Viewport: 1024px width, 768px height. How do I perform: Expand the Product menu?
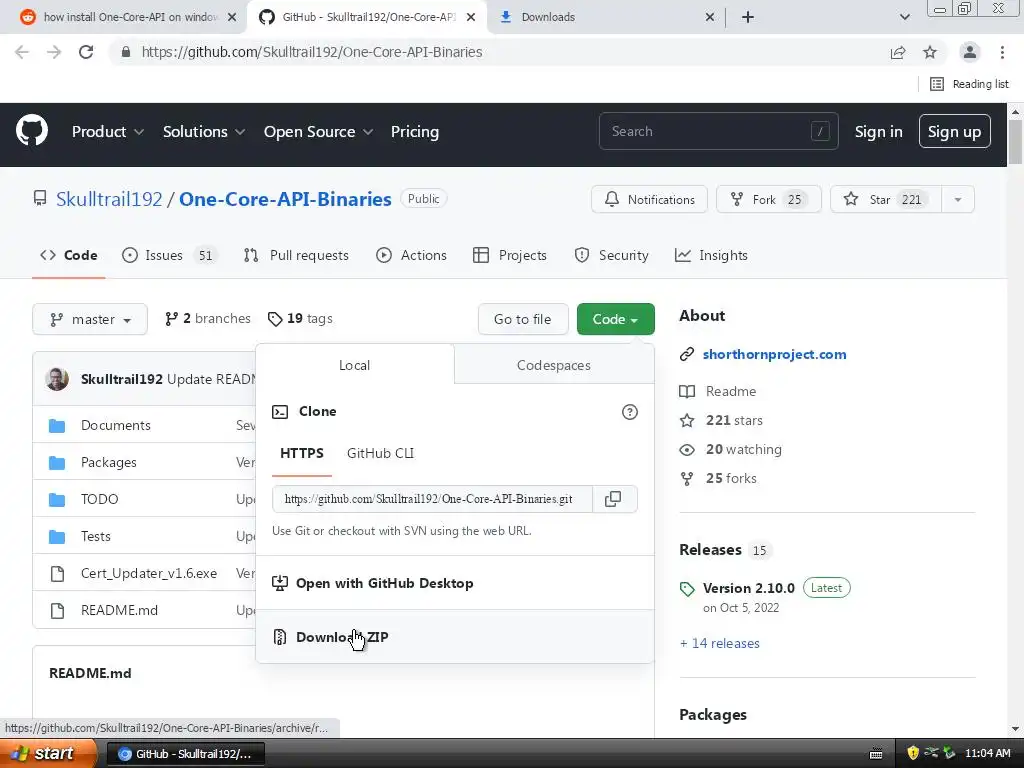click(108, 131)
